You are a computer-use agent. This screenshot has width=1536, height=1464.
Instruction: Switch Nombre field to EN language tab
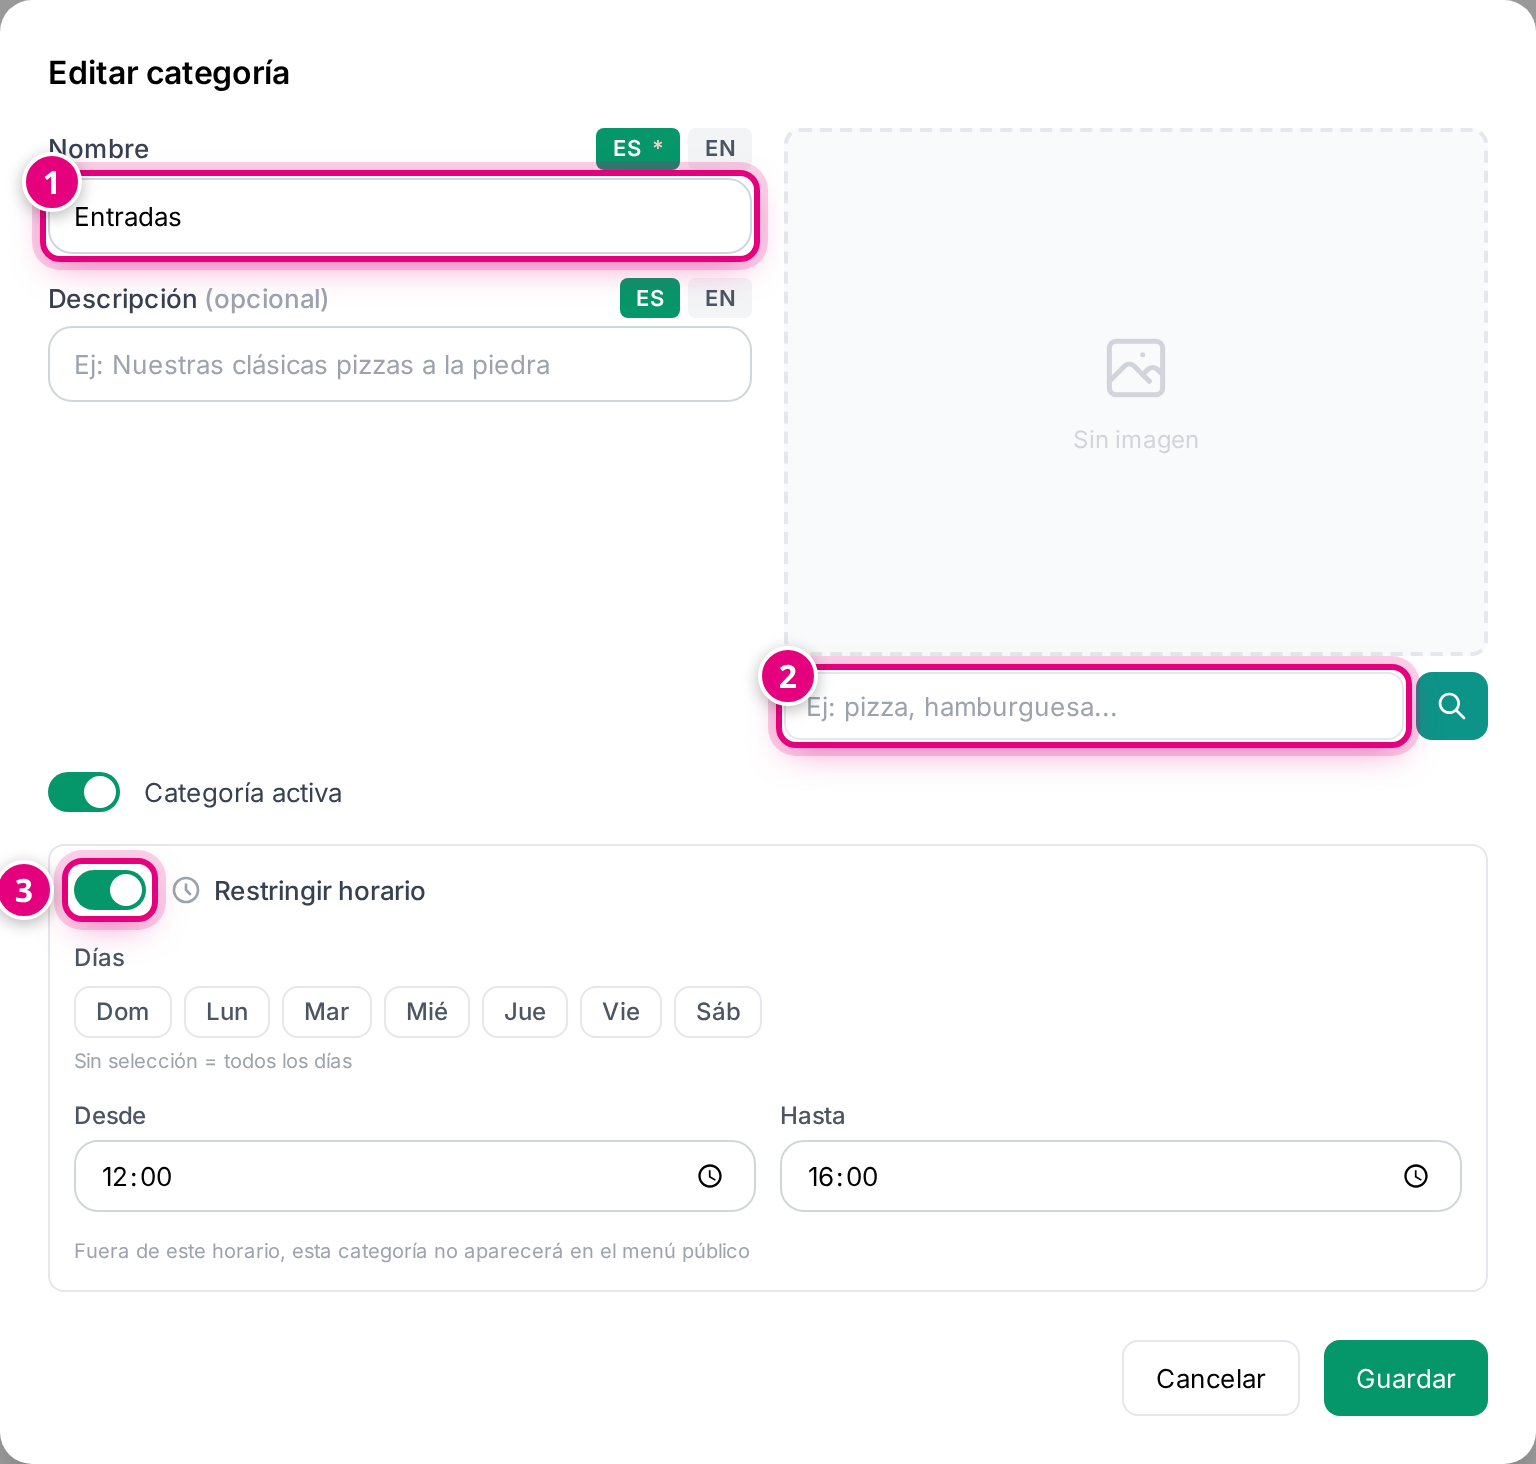(720, 148)
